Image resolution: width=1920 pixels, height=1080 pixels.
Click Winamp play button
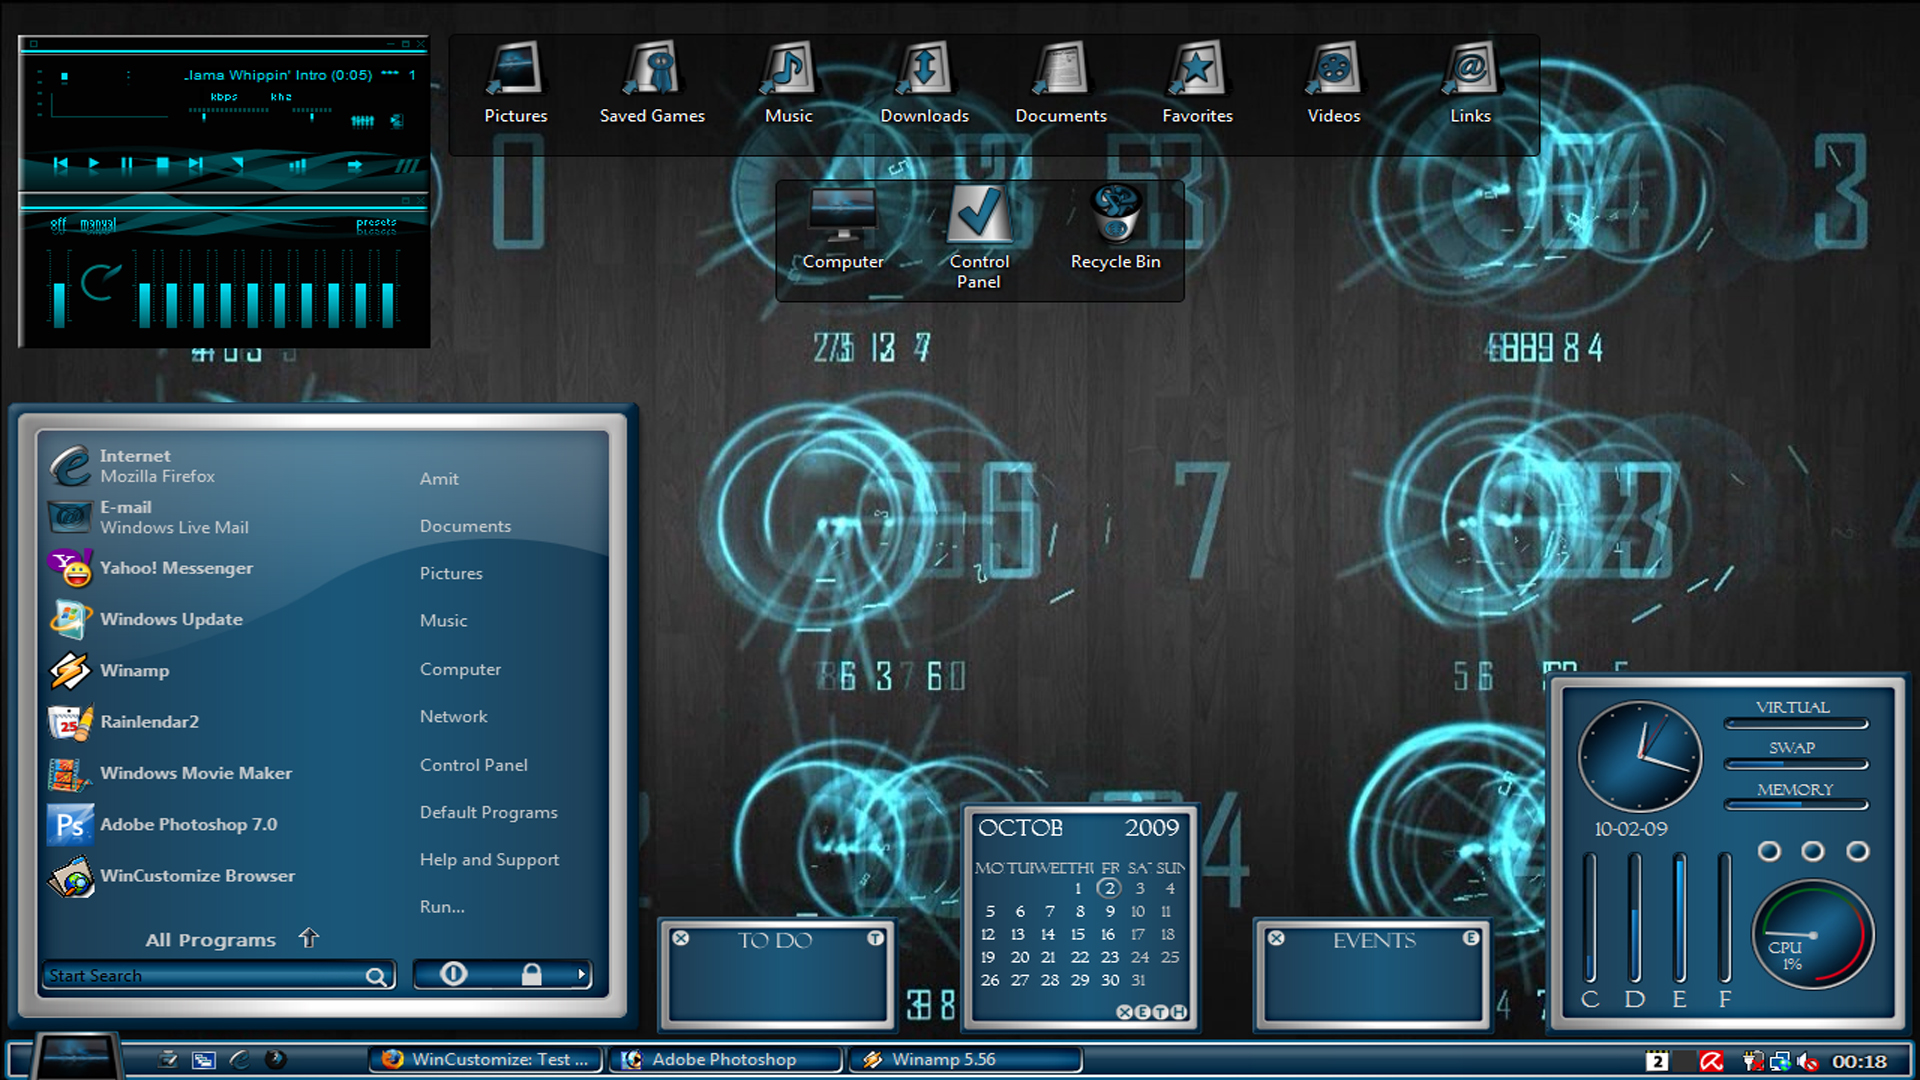(x=93, y=165)
